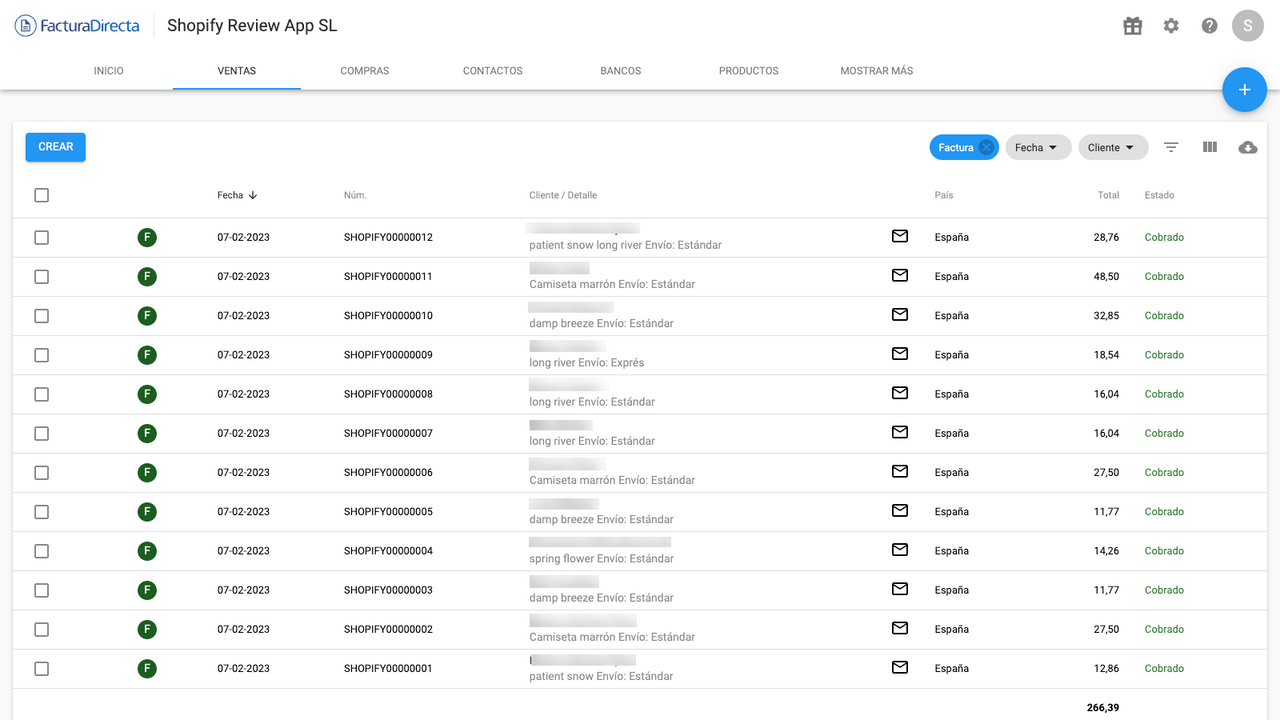Click envelope icon for SHOPIFY00000010
Screen dimensions: 1280x720
[x=900, y=314]
